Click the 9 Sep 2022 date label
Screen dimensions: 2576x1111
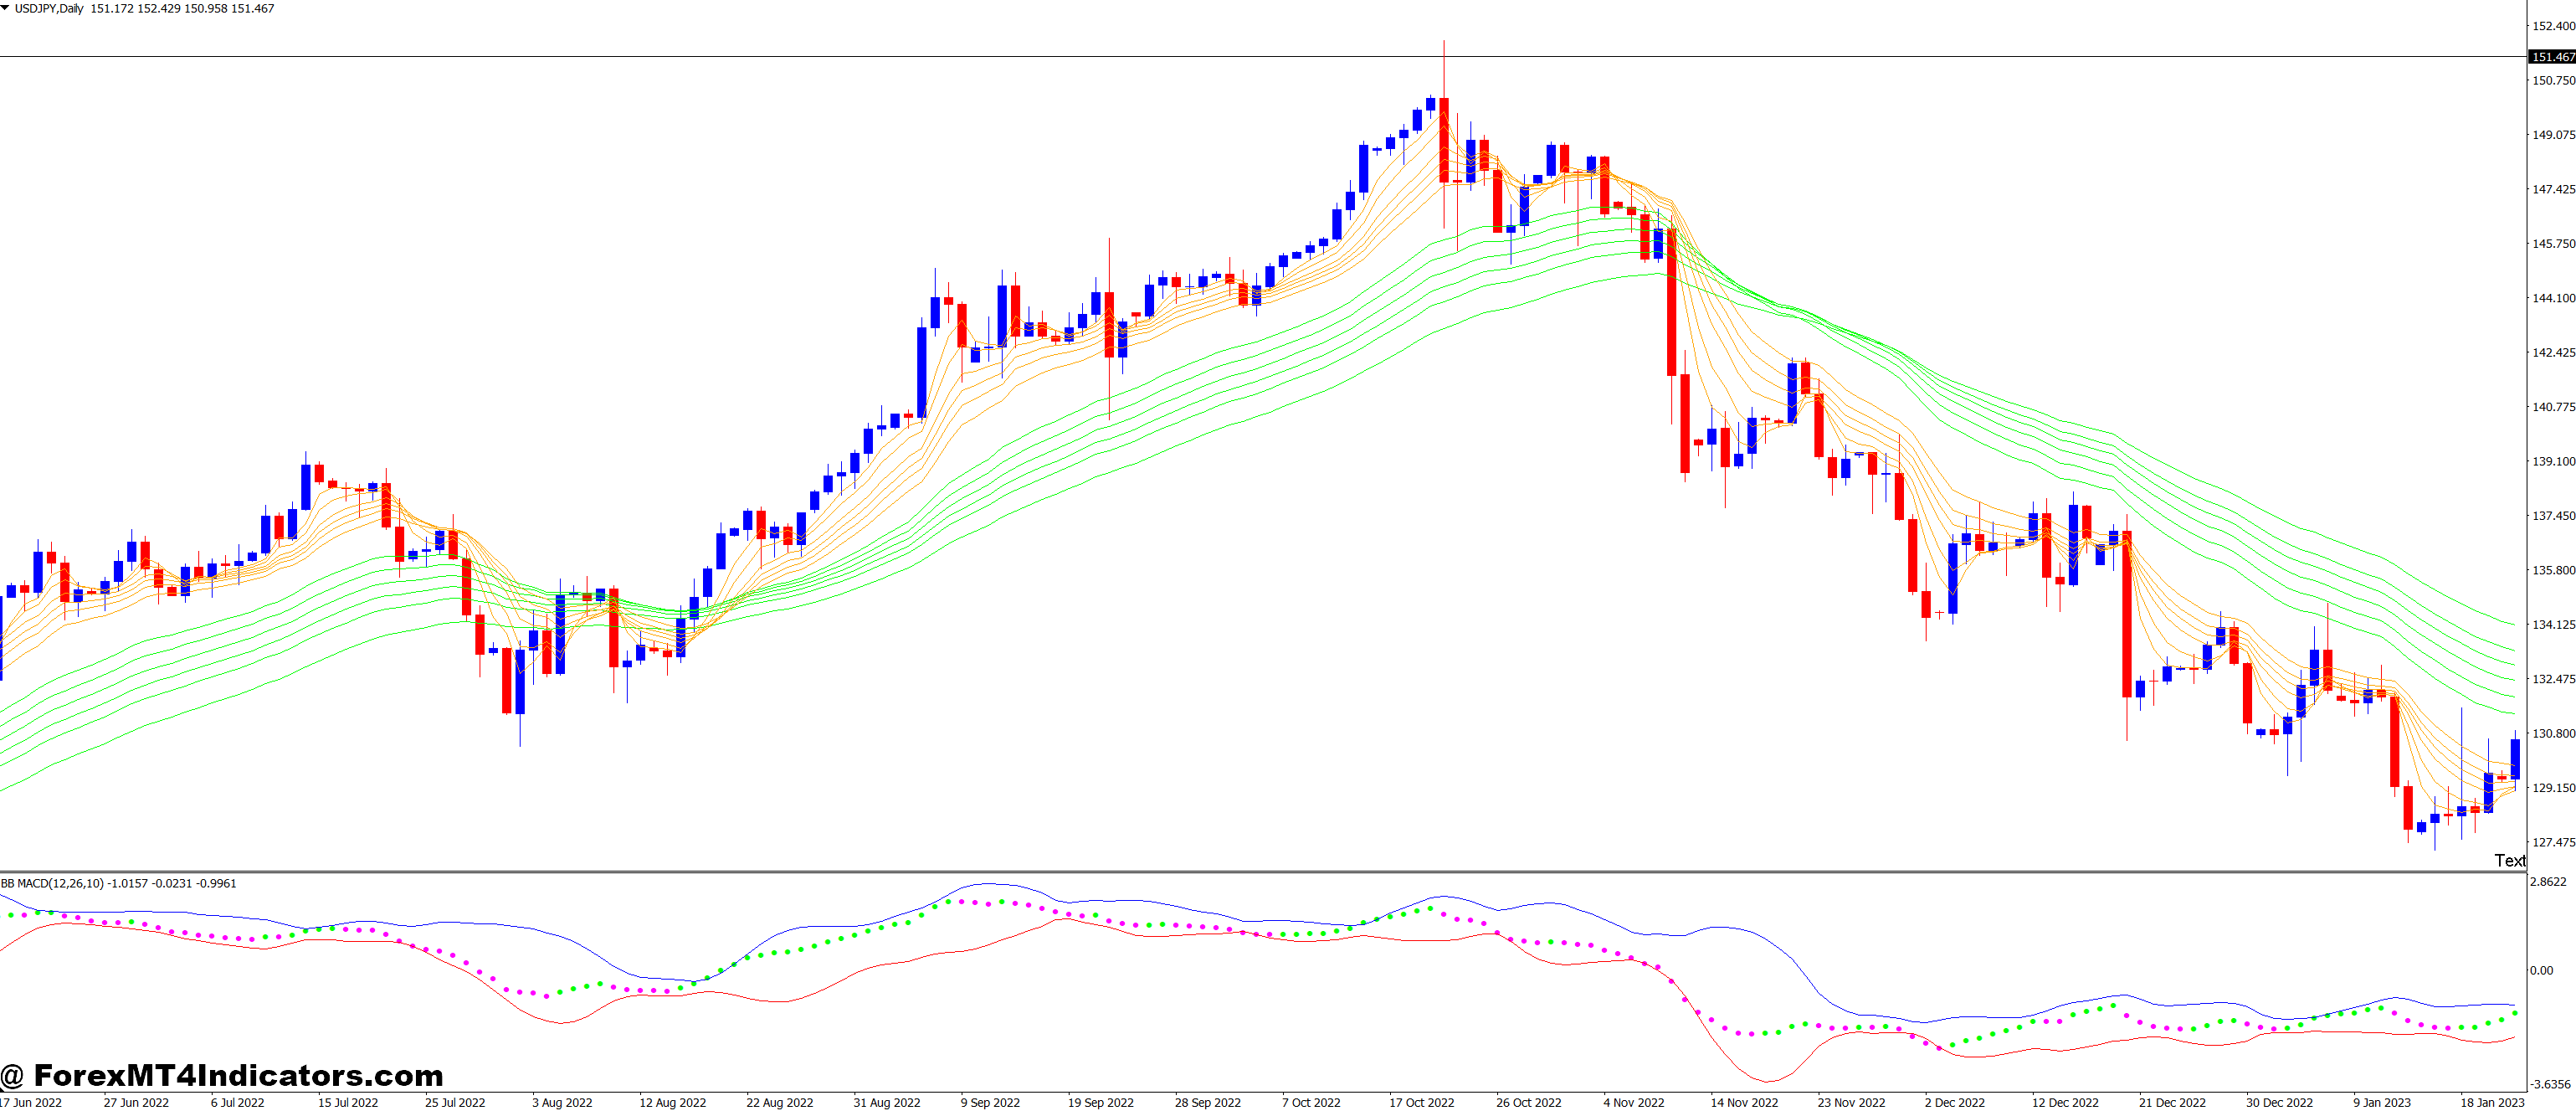pyautogui.click(x=990, y=1102)
